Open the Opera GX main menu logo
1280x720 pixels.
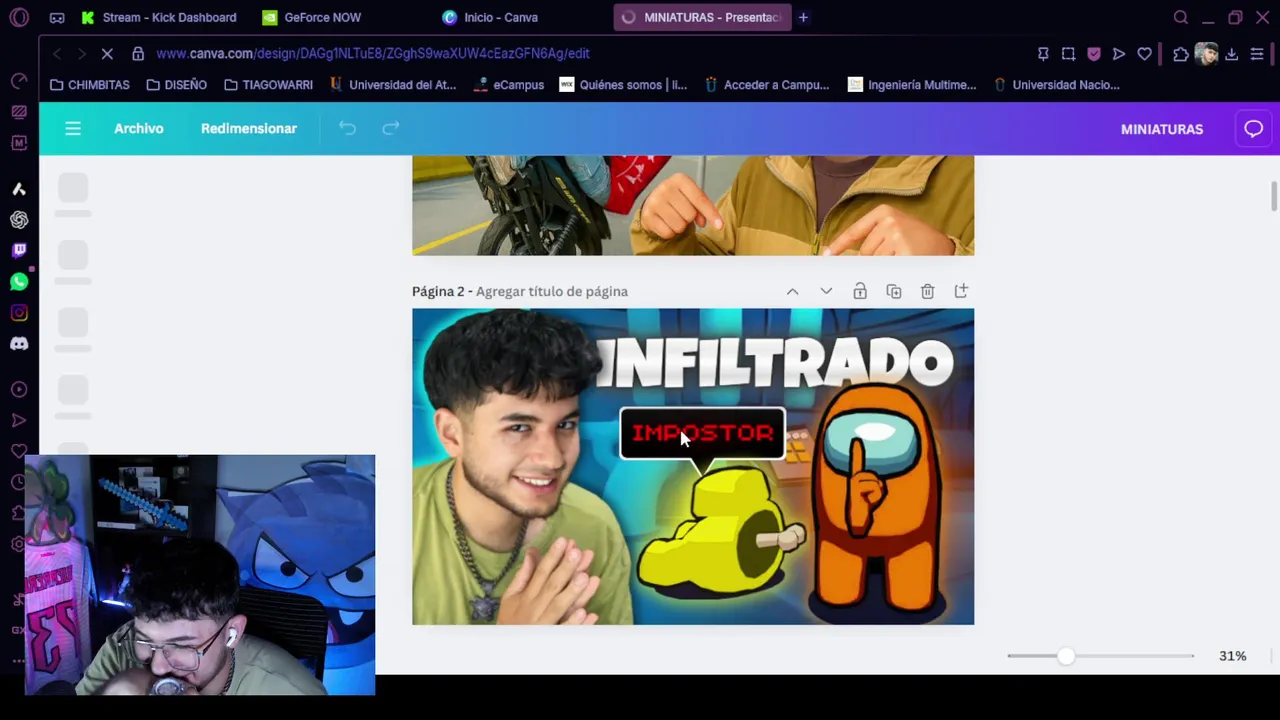point(19,17)
